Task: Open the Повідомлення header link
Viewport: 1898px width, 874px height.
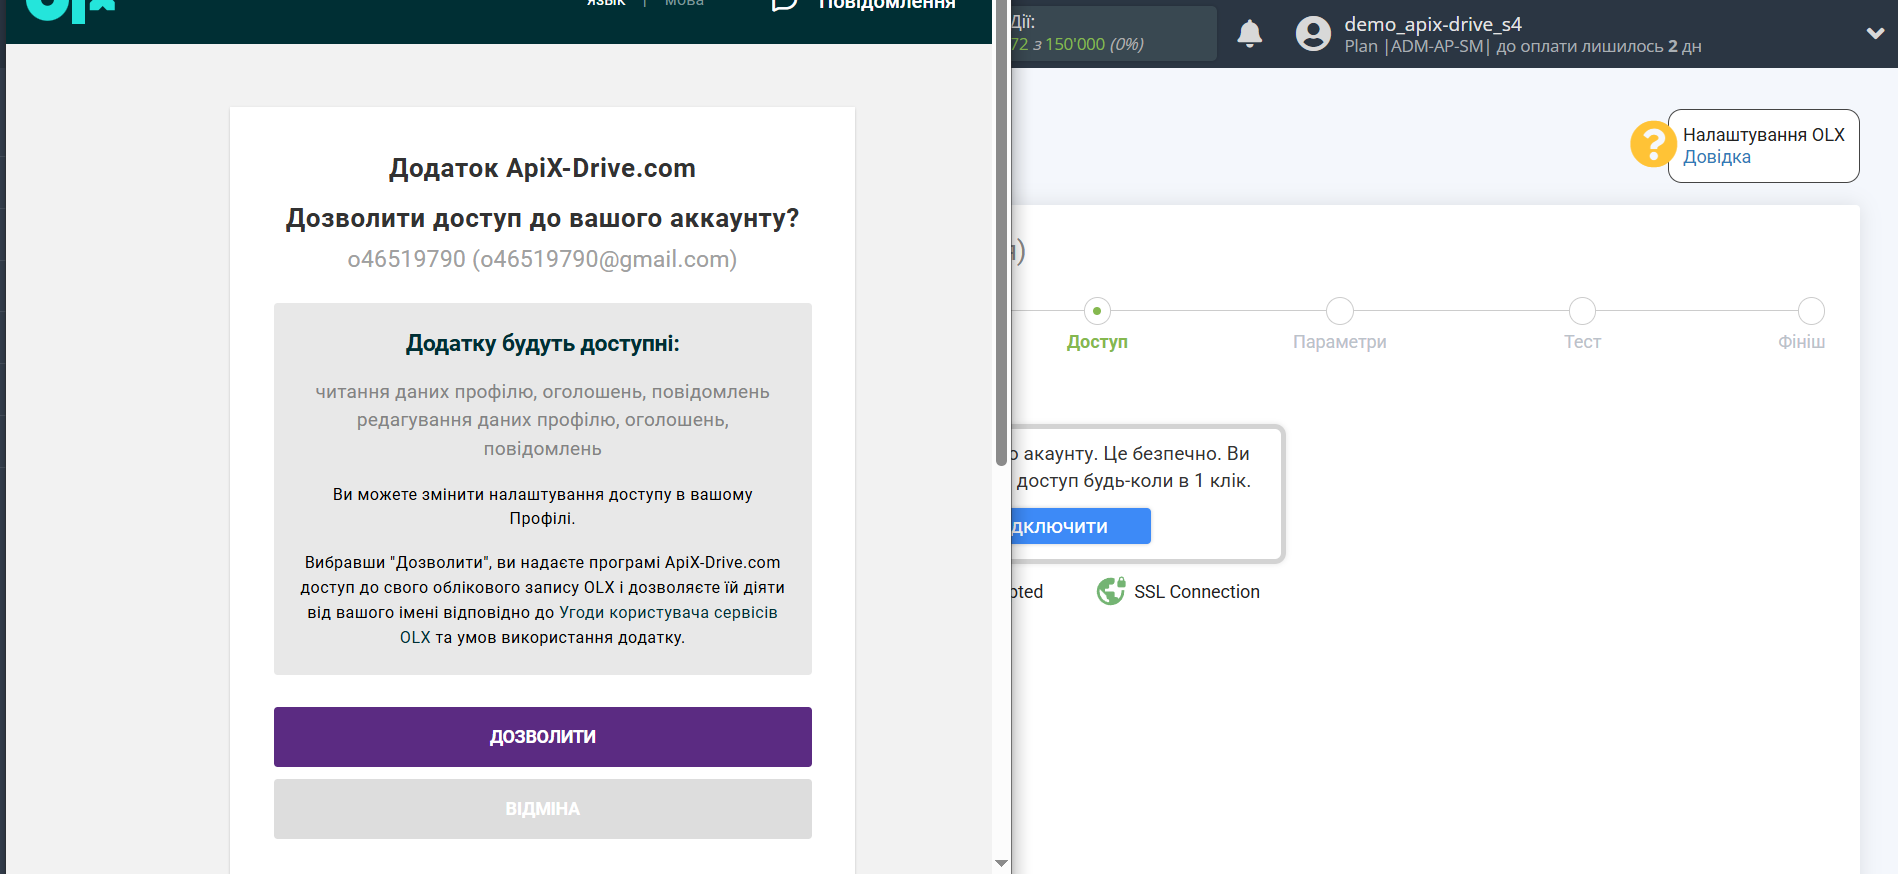Action: (x=887, y=5)
